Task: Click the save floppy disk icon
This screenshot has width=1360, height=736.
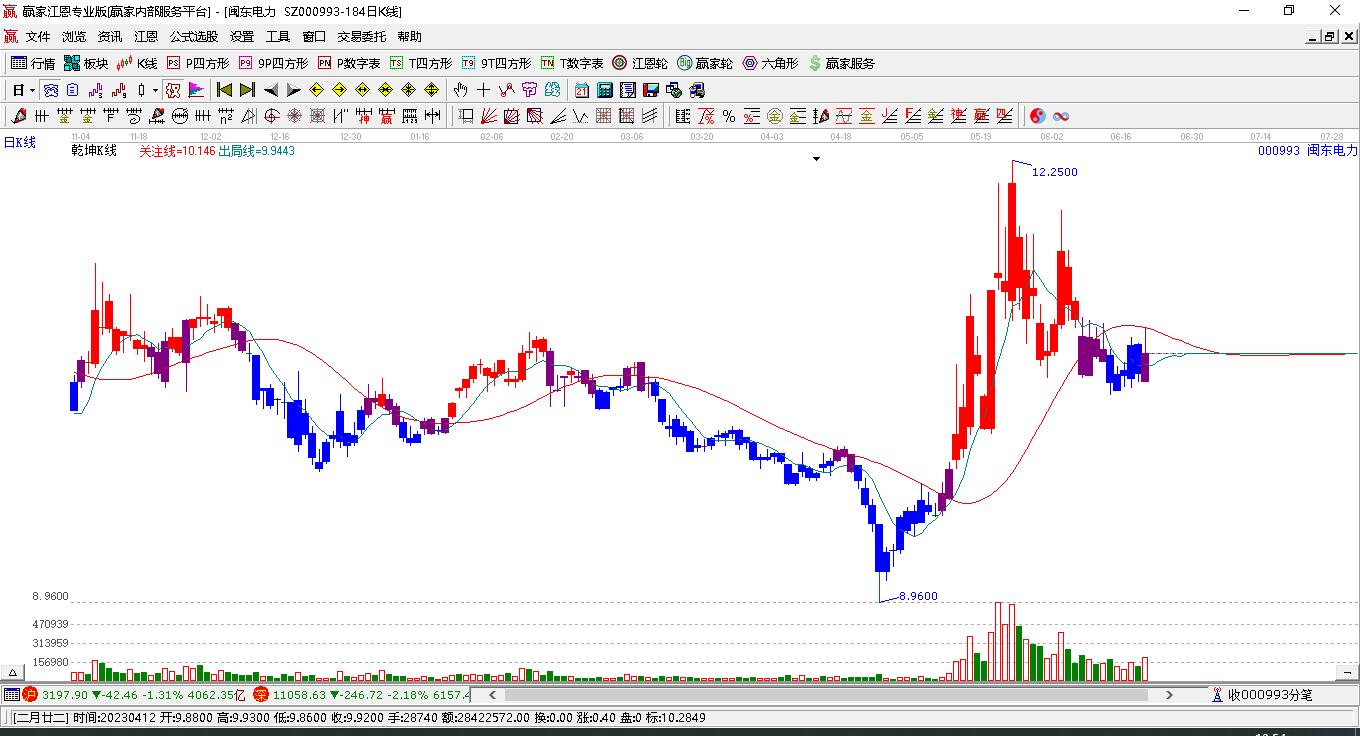Action: pos(651,90)
